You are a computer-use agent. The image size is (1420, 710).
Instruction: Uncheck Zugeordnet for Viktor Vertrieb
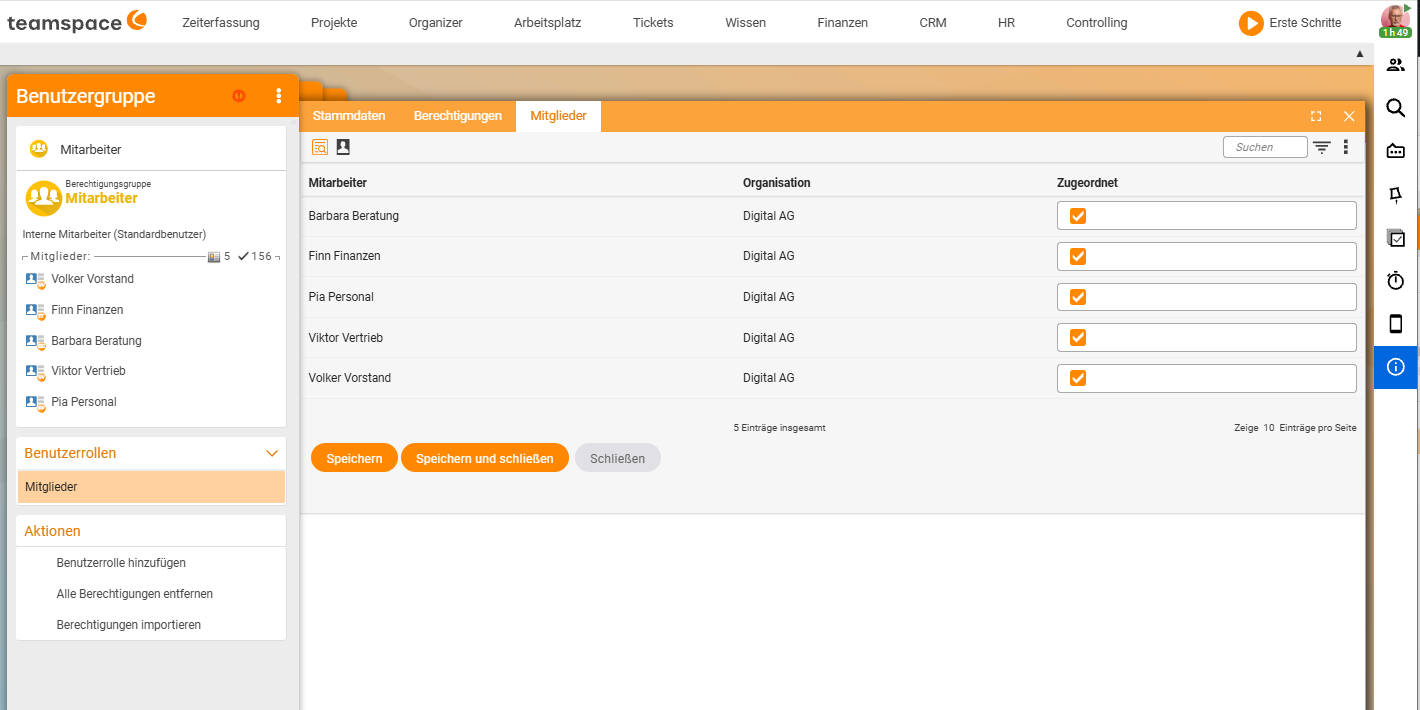click(x=1078, y=337)
